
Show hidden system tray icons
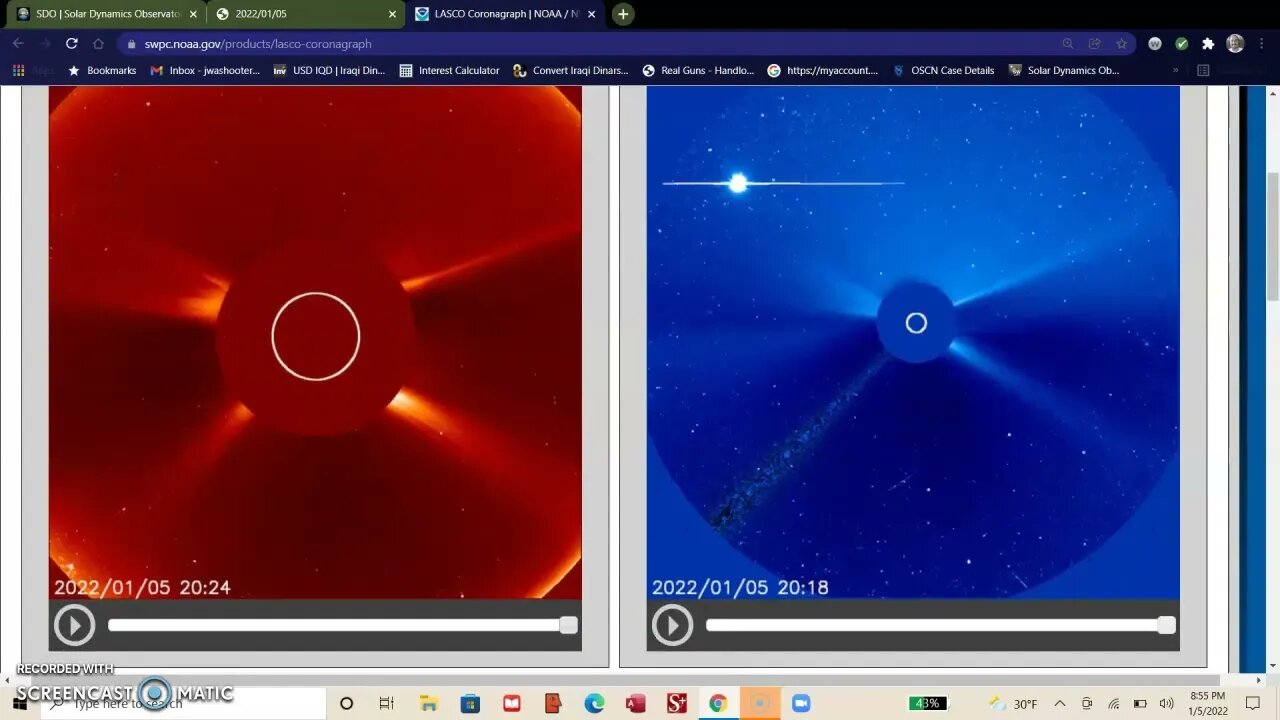tap(1059, 703)
